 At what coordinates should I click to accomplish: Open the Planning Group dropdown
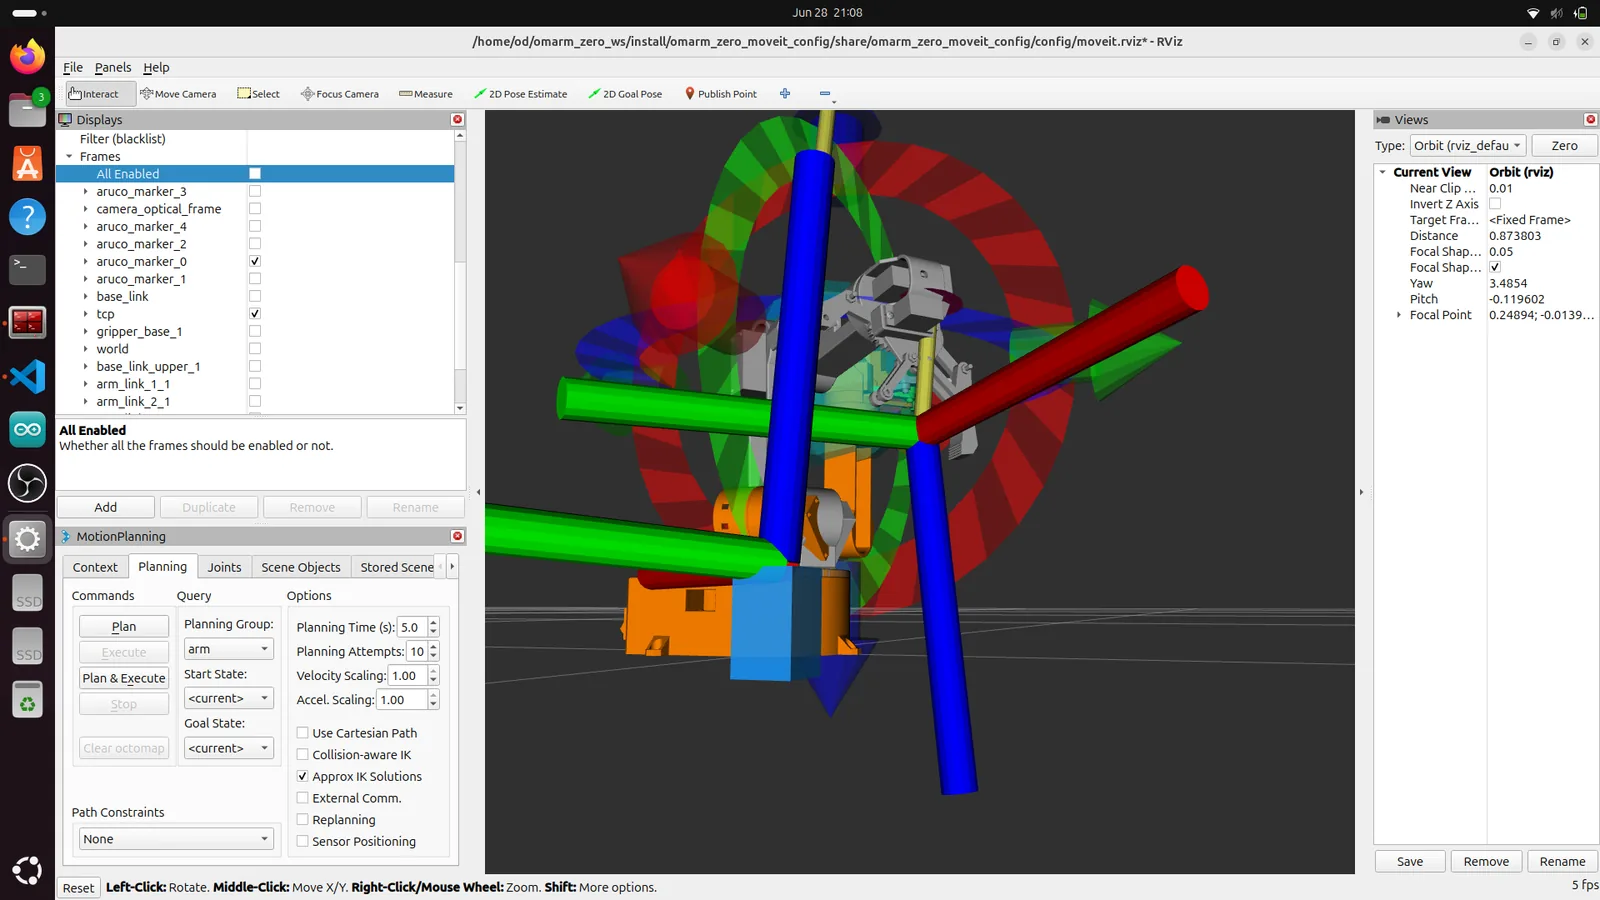[x=229, y=649]
